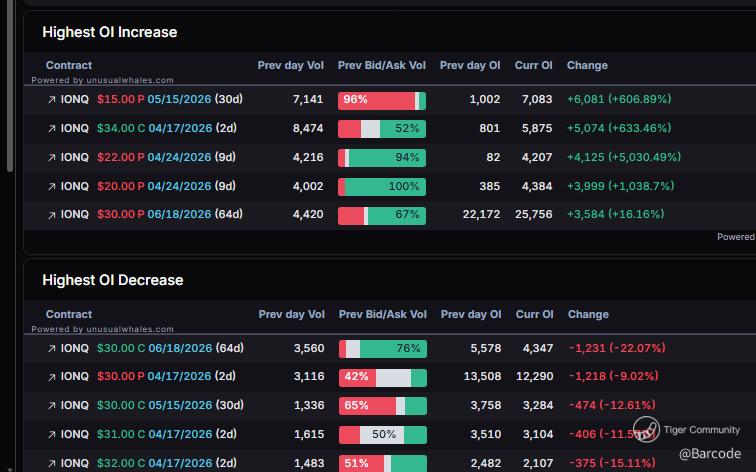This screenshot has width=756, height=472.
Task: Sort decrease table by Prev day OI
Action: click(471, 314)
